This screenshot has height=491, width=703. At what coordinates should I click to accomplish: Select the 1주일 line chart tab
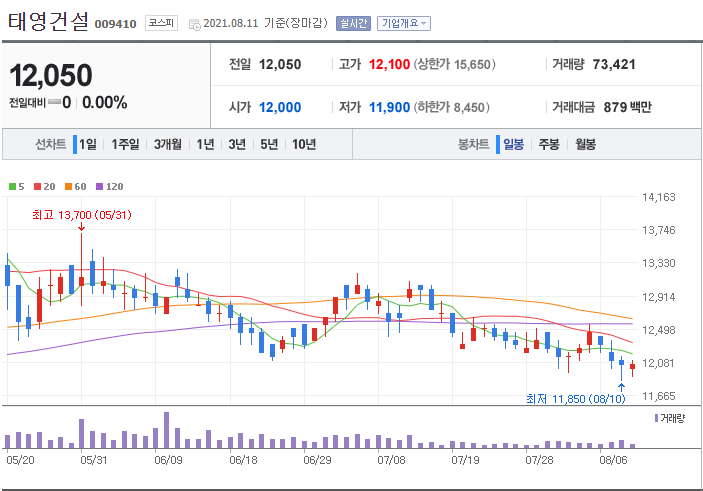tap(125, 144)
